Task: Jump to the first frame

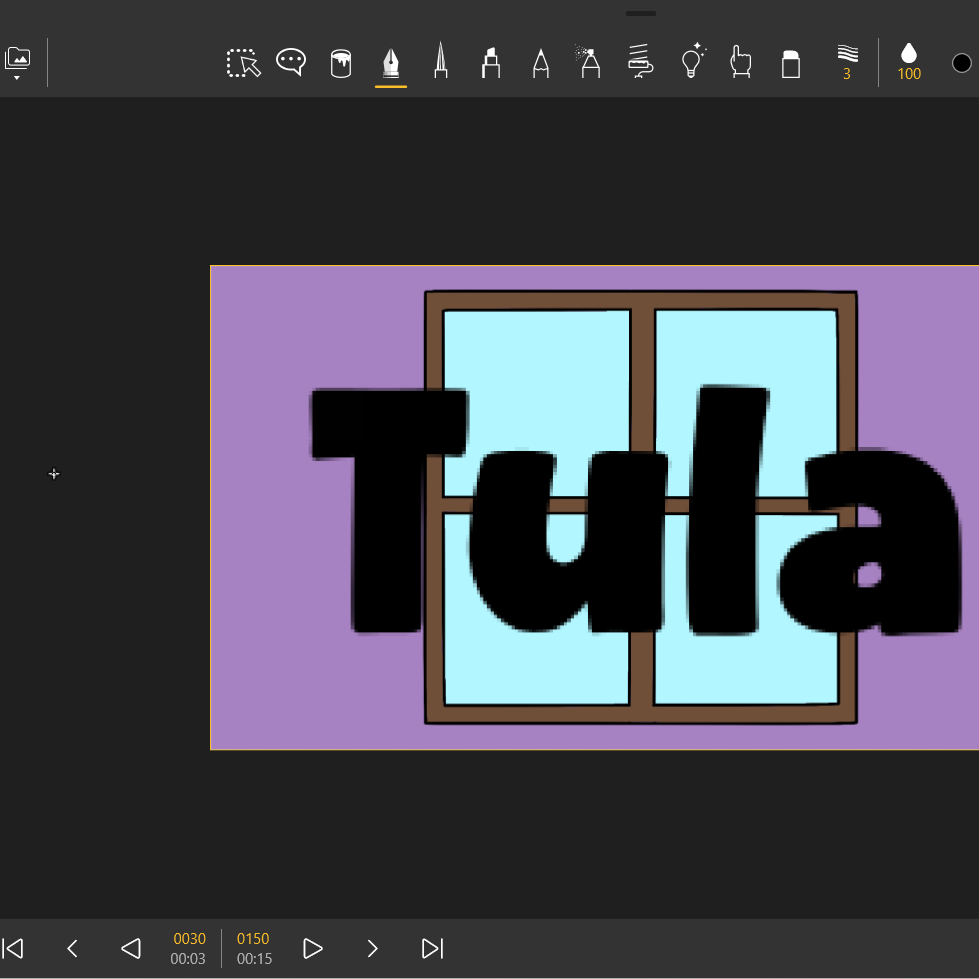Action: (x=13, y=948)
